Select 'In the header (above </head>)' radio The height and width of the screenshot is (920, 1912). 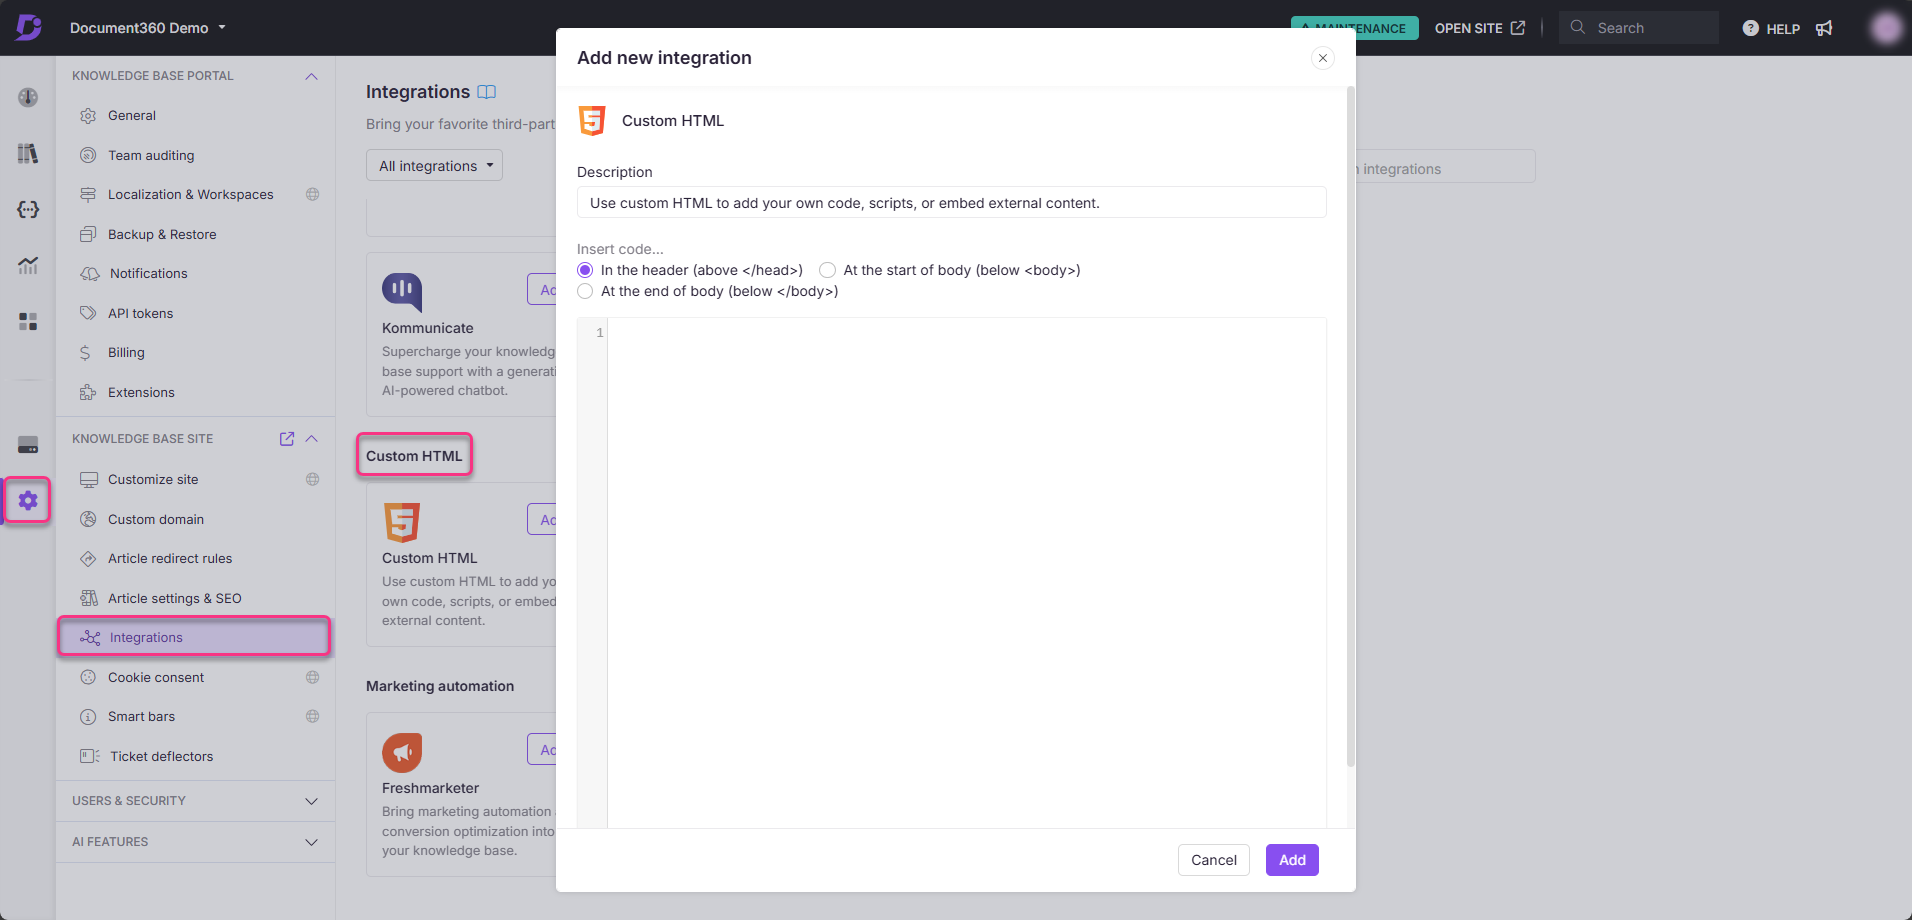585,270
